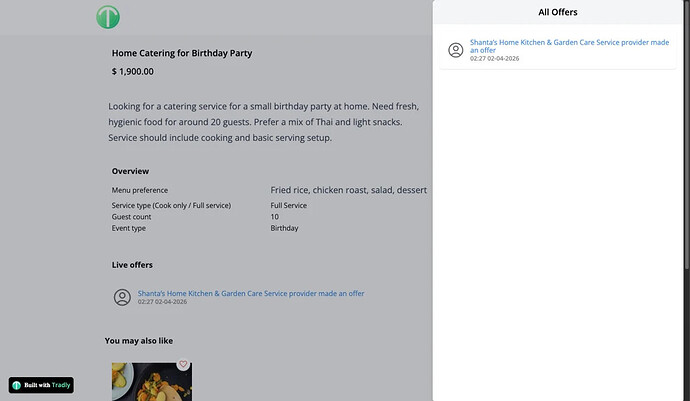Click the Overview section heading
Image resolution: width=690 pixels, height=401 pixels.
[130, 171]
